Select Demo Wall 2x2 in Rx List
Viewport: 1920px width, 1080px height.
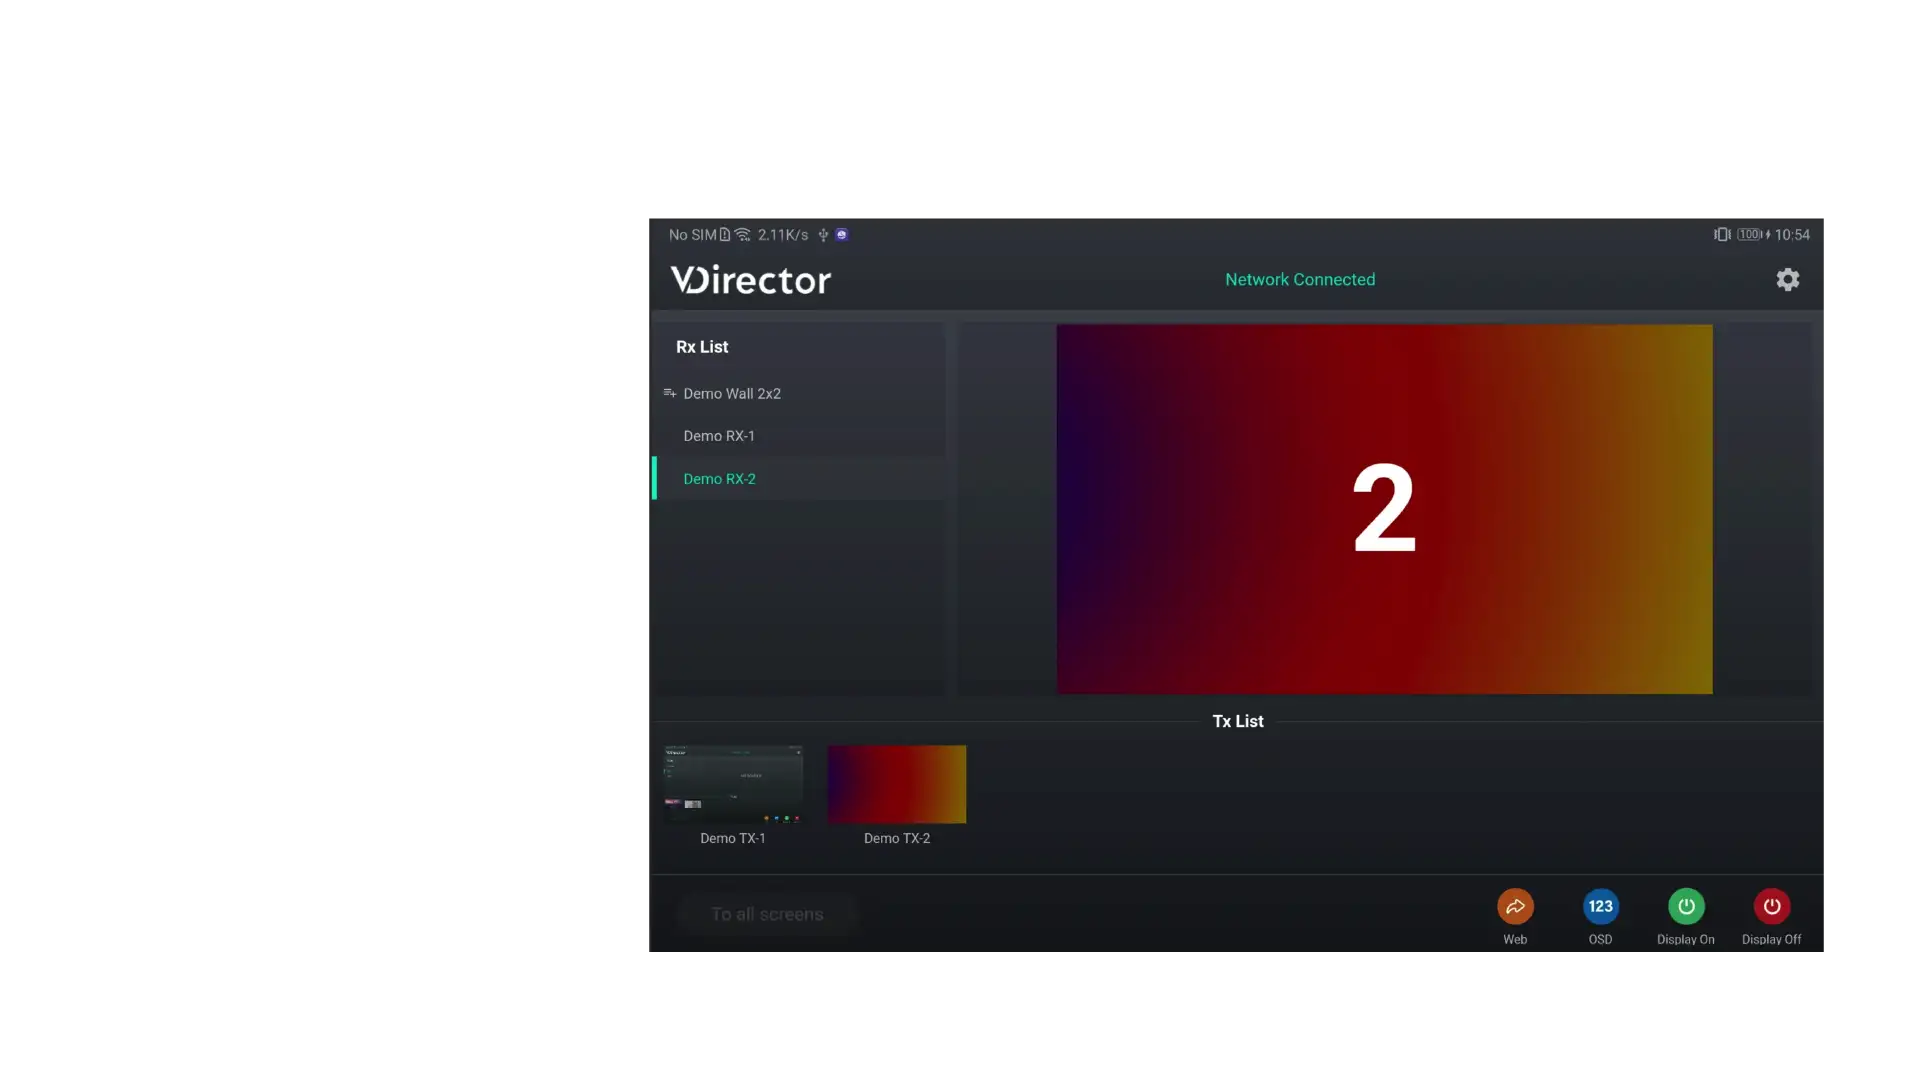pyautogui.click(x=732, y=394)
